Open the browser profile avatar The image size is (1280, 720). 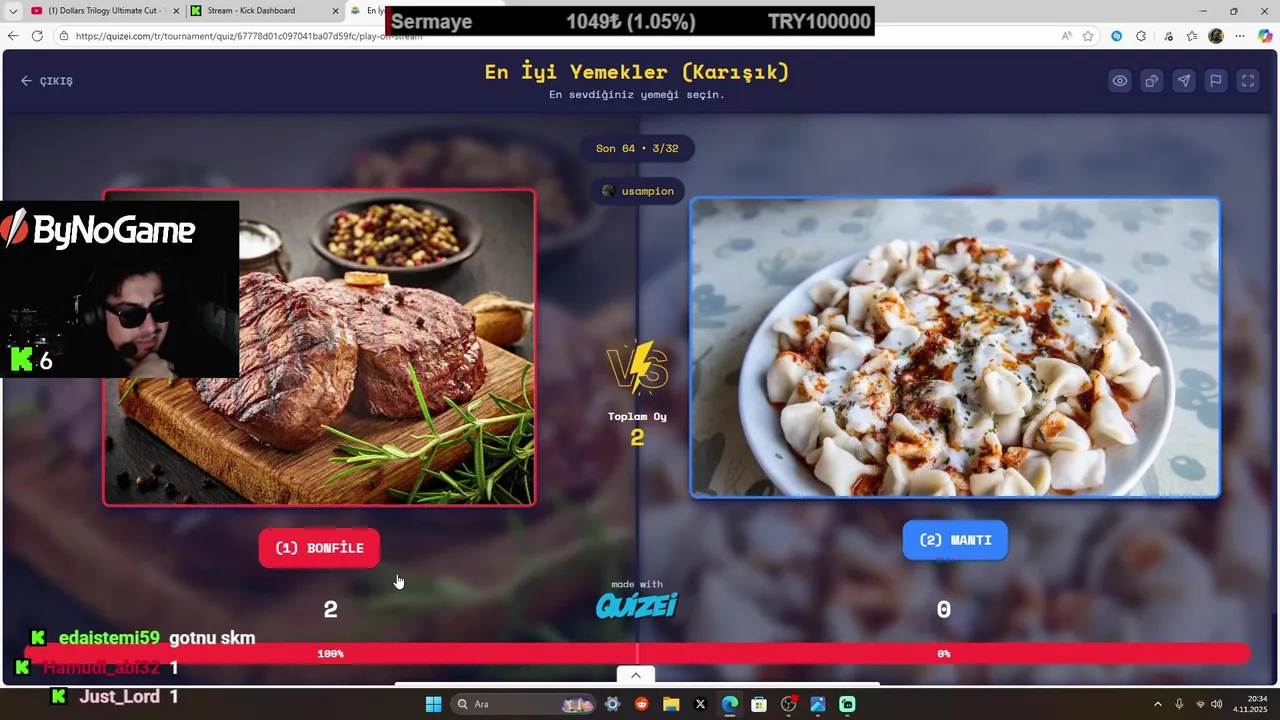coord(1216,36)
